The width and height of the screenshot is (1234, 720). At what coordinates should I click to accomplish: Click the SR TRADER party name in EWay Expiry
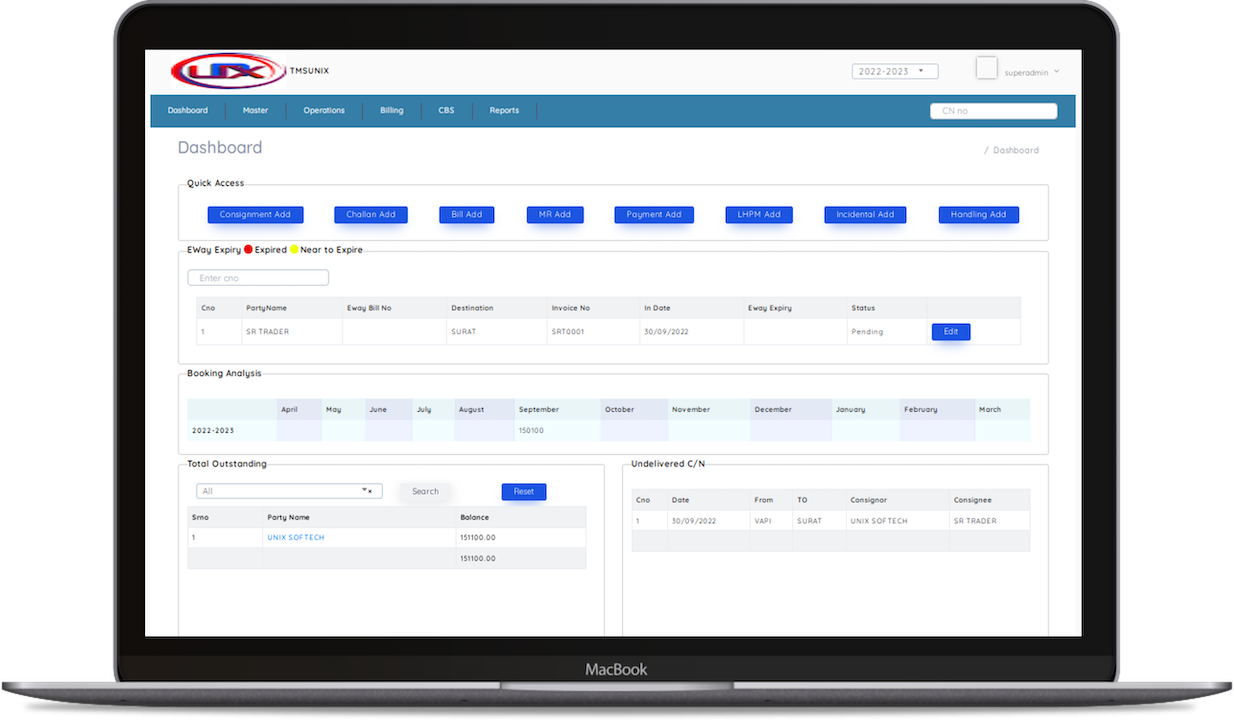[267, 332]
